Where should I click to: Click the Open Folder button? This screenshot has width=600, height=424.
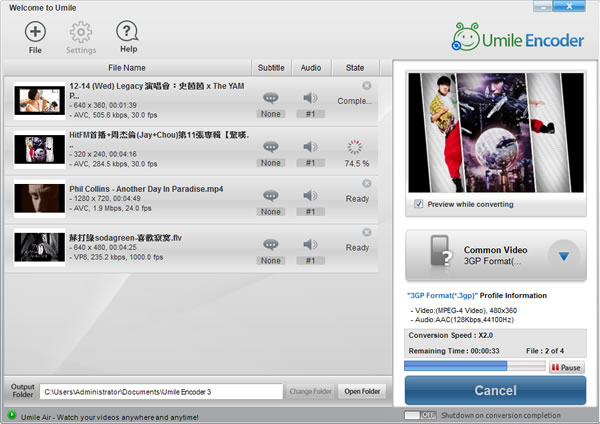tap(363, 391)
